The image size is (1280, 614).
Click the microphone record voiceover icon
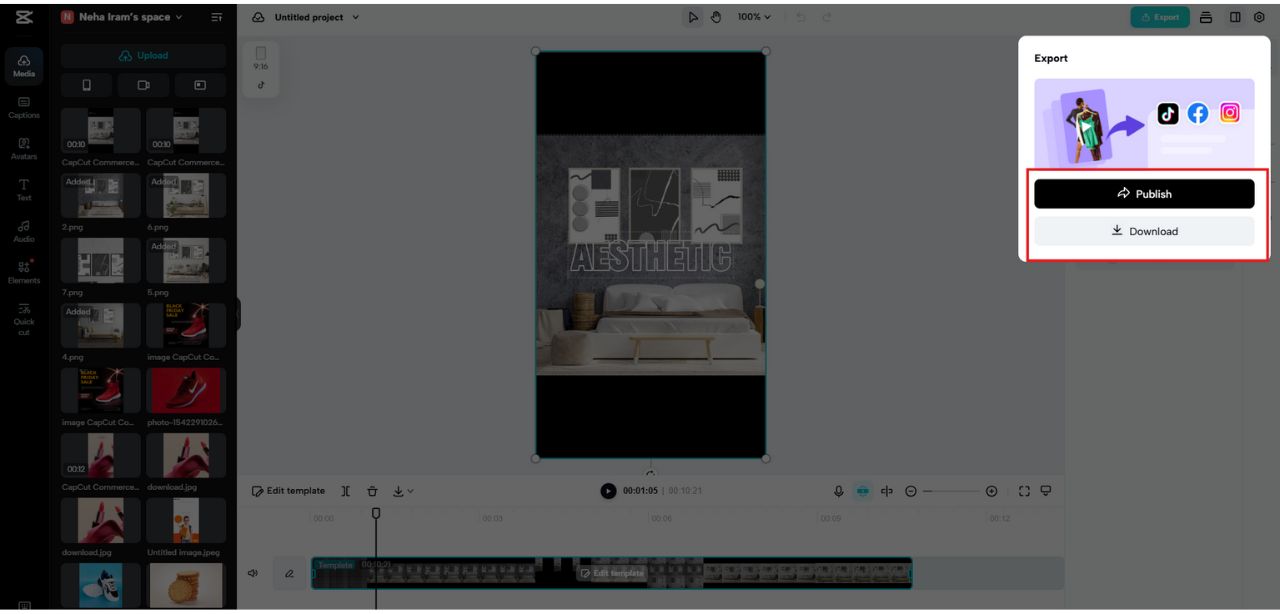(x=839, y=491)
